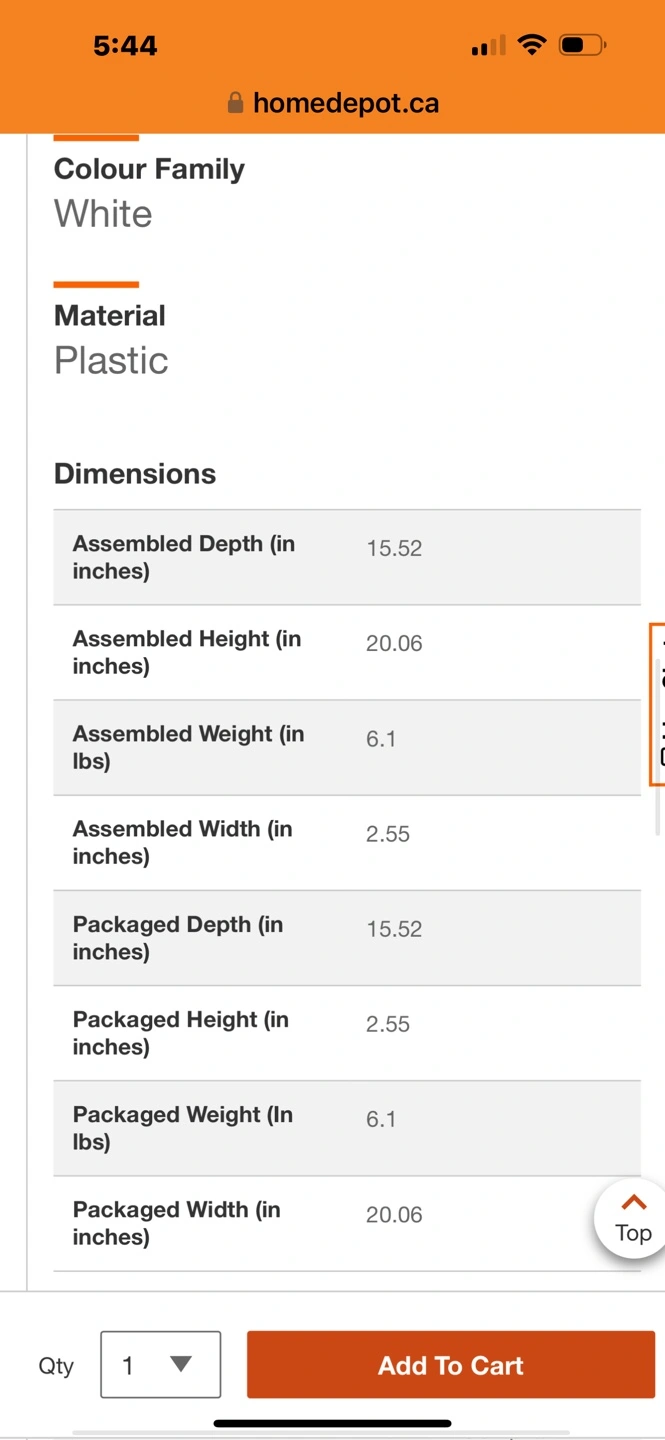
Task: Open the orange side tab on right edge
Action: [x=658, y=705]
